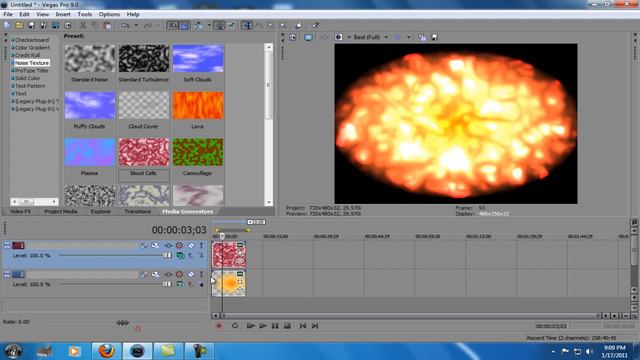640x360 pixels.
Task: Open the File menu
Action: coord(8,14)
